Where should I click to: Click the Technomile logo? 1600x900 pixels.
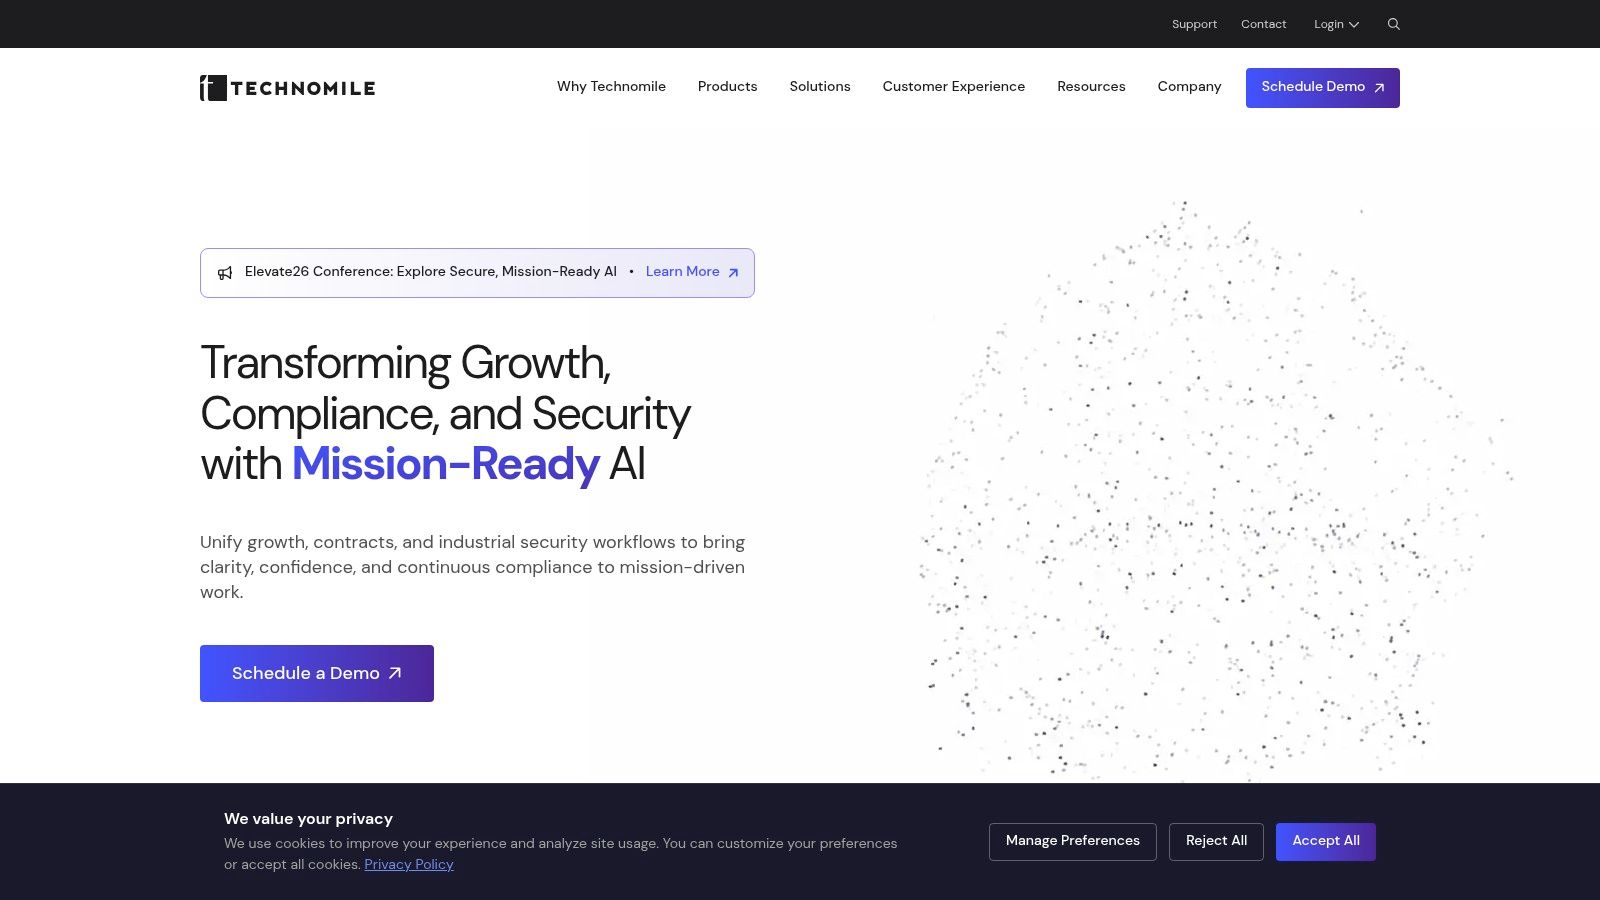(x=287, y=88)
